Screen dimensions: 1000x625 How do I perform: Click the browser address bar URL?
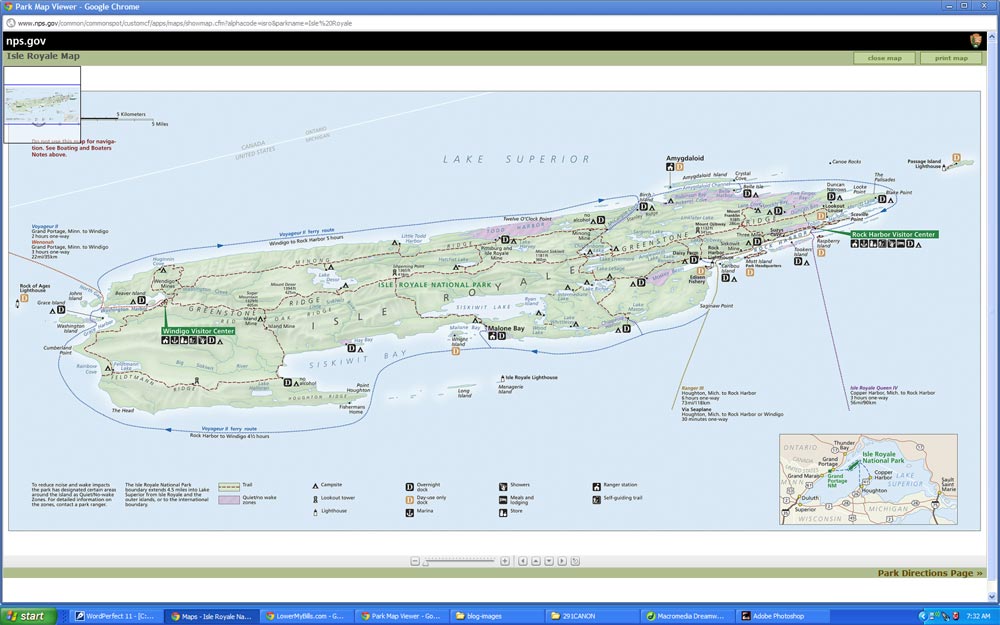(x=185, y=23)
